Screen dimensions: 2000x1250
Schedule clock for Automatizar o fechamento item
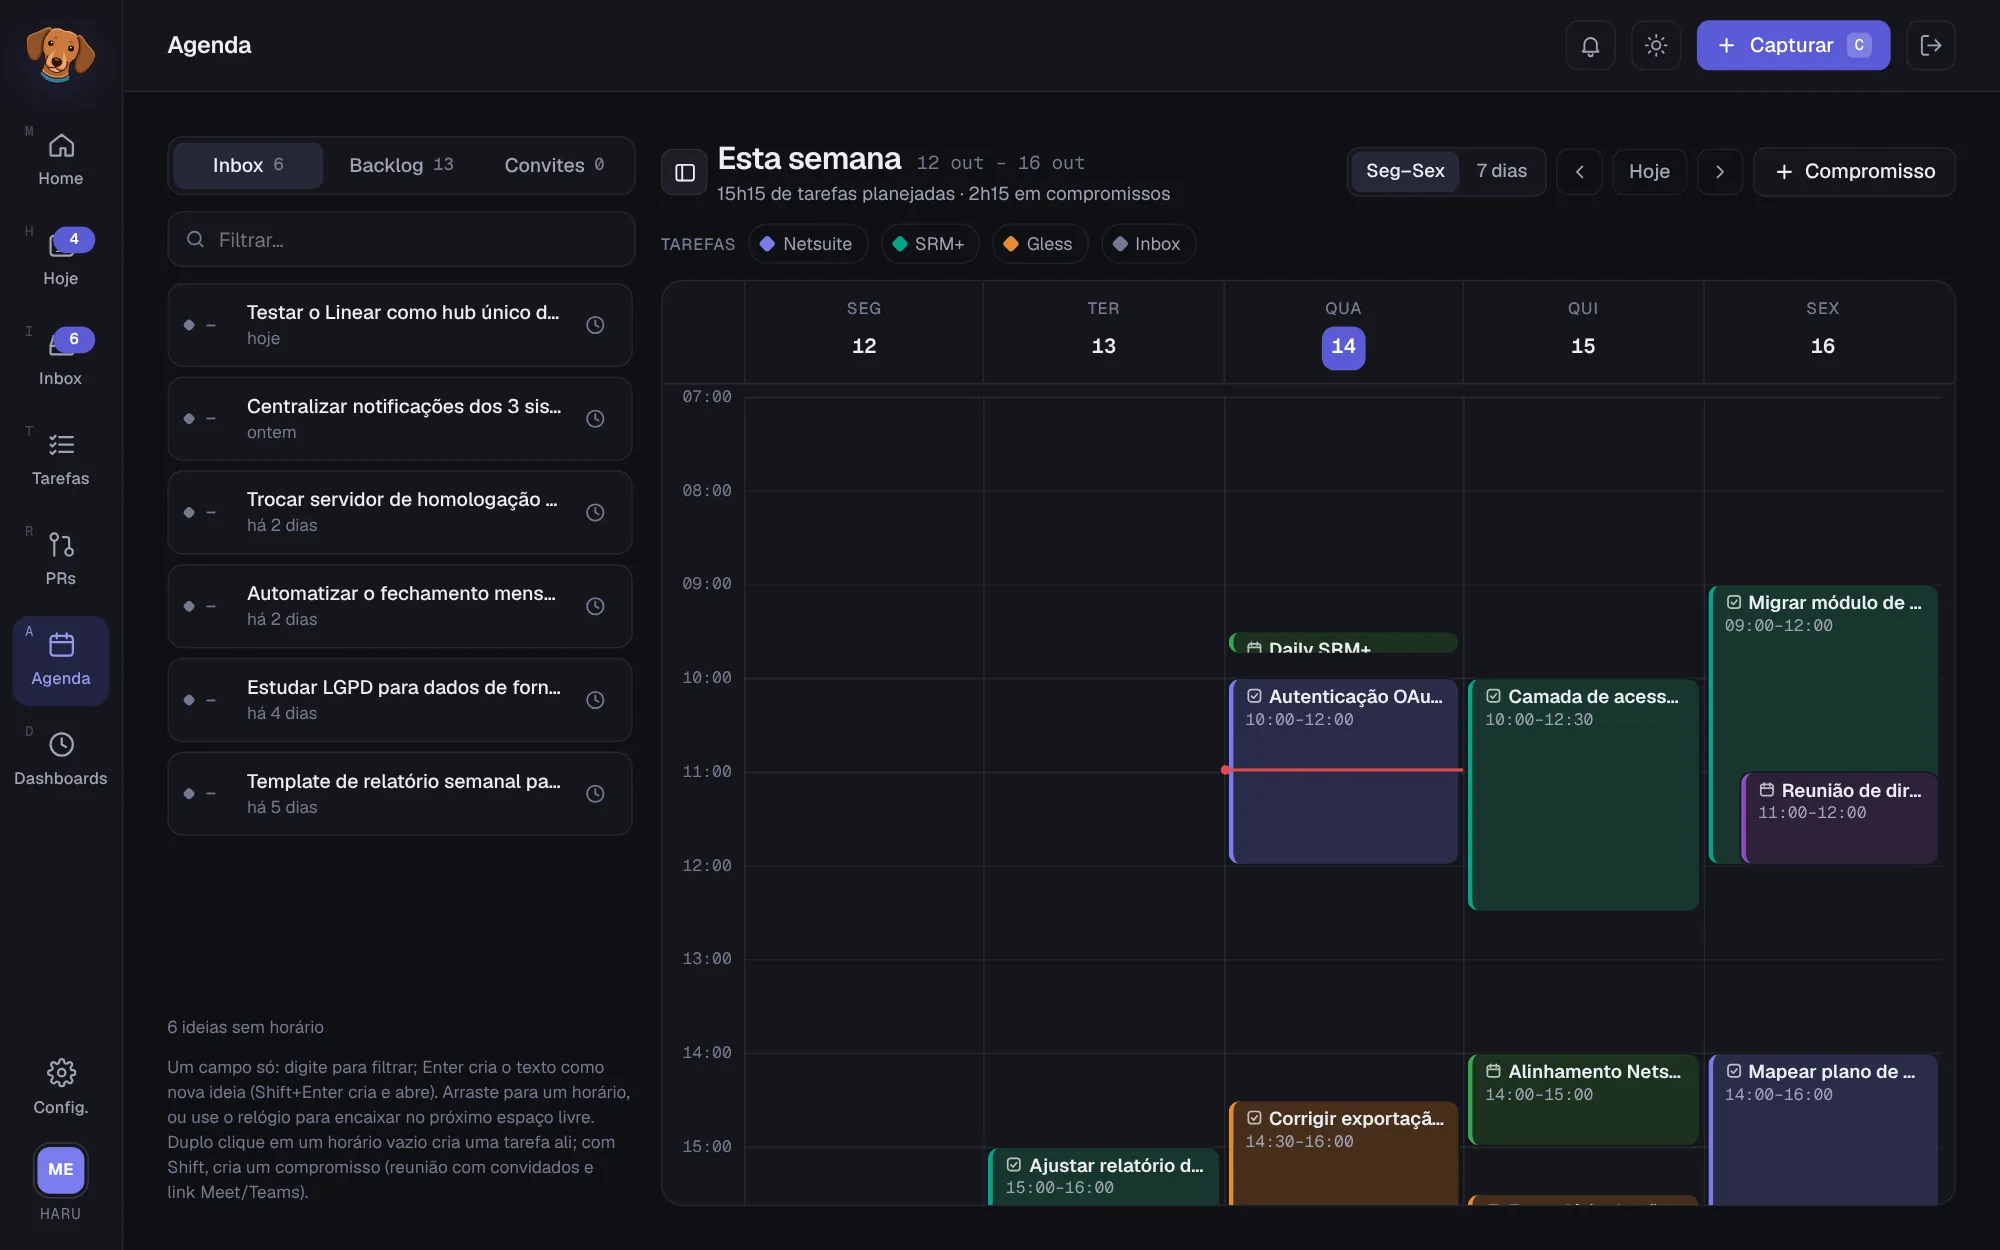(595, 606)
